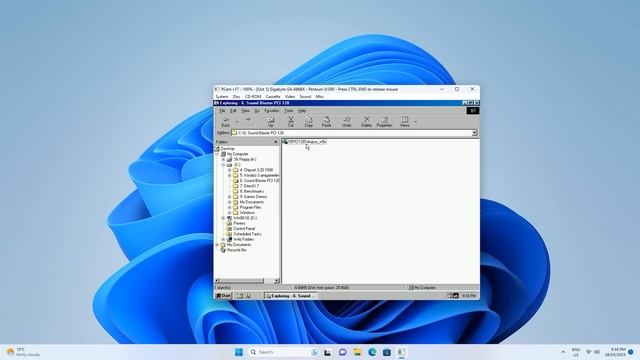
Task: Select the 7. DirectX 7 folder
Action: pyautogui.click(x=249, y=186)
